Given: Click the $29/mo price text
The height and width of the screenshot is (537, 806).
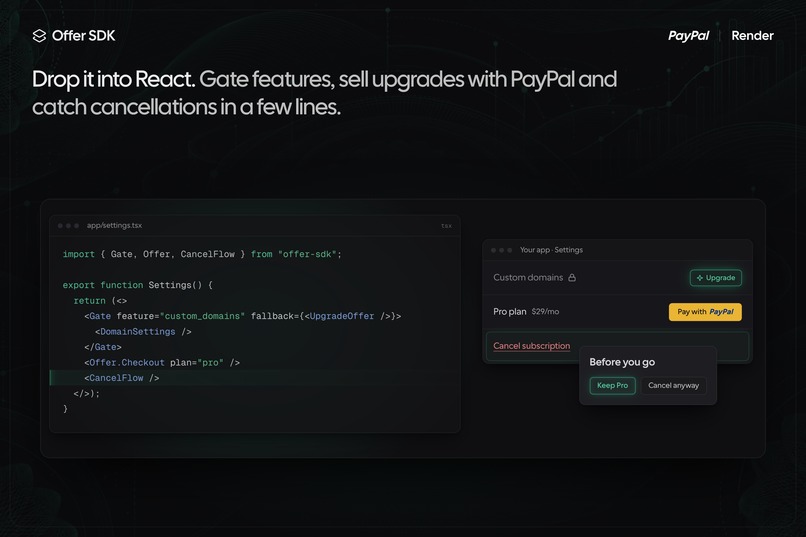Looking at the screenshot, I should (x=545, y=311).
